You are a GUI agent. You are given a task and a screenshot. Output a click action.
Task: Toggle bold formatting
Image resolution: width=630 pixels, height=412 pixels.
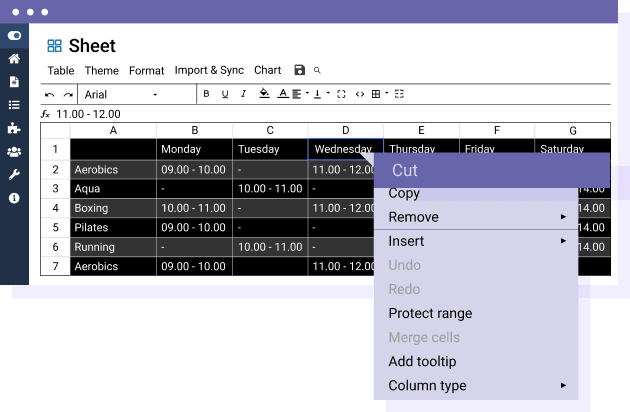(206, 95)
